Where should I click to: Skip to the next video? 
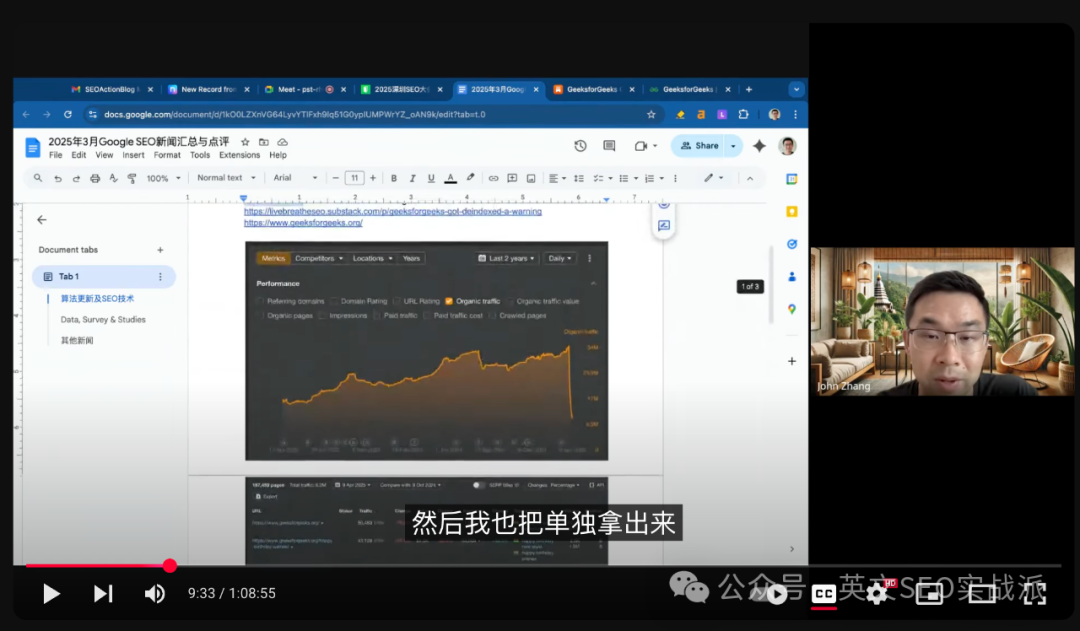[103, 593]
